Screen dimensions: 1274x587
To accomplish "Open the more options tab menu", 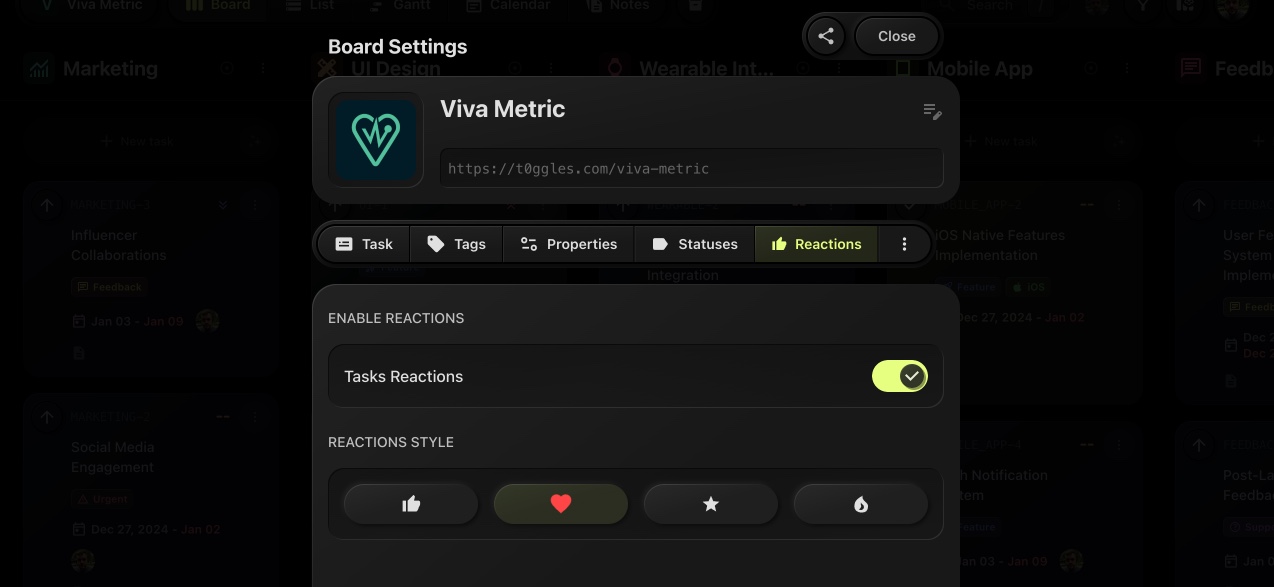I will [x=904, y=244].
